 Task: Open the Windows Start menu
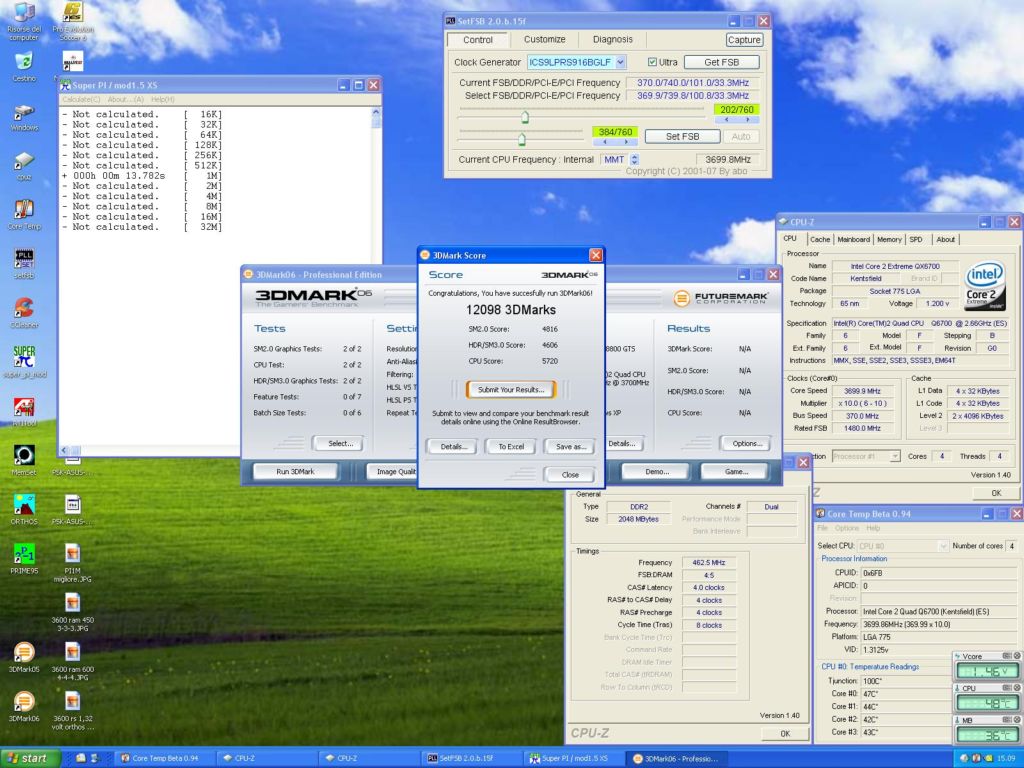30,758
